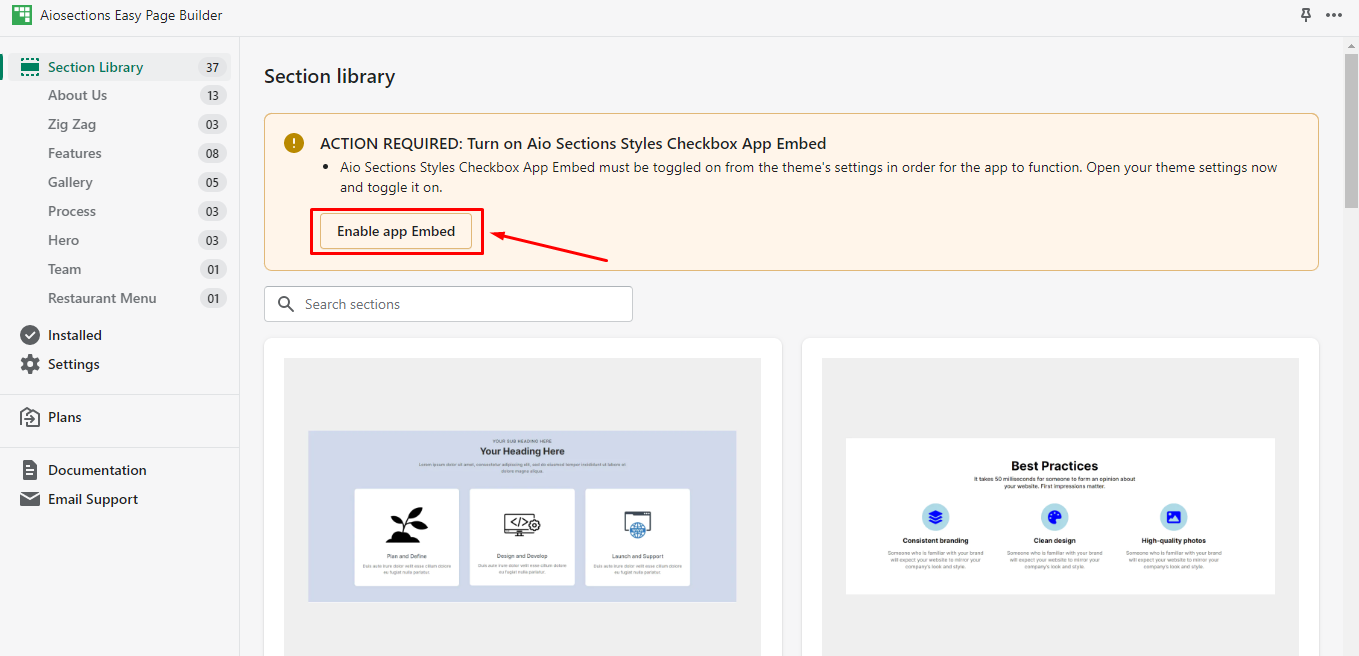
Task: Click the 01 badge beside Restaurant Menu
Action: click(212, 298)
